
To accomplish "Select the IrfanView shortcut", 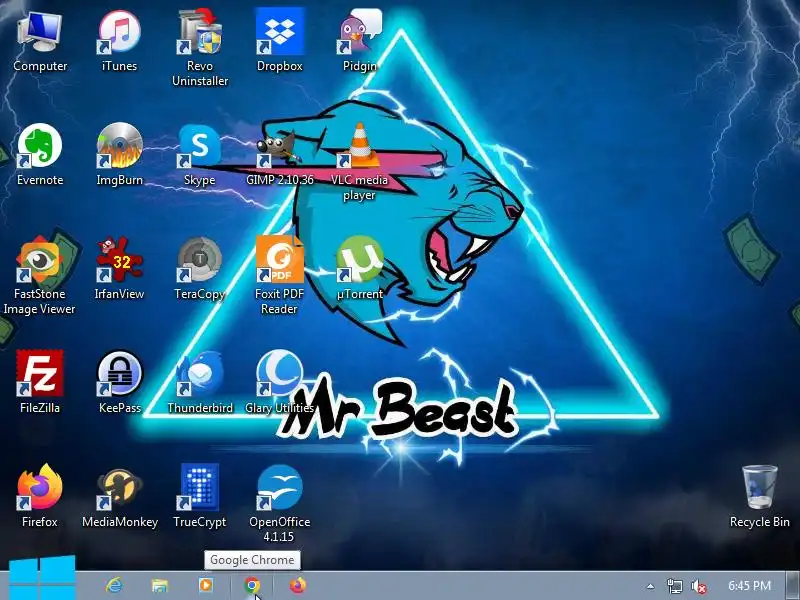I will click(119, 260).
